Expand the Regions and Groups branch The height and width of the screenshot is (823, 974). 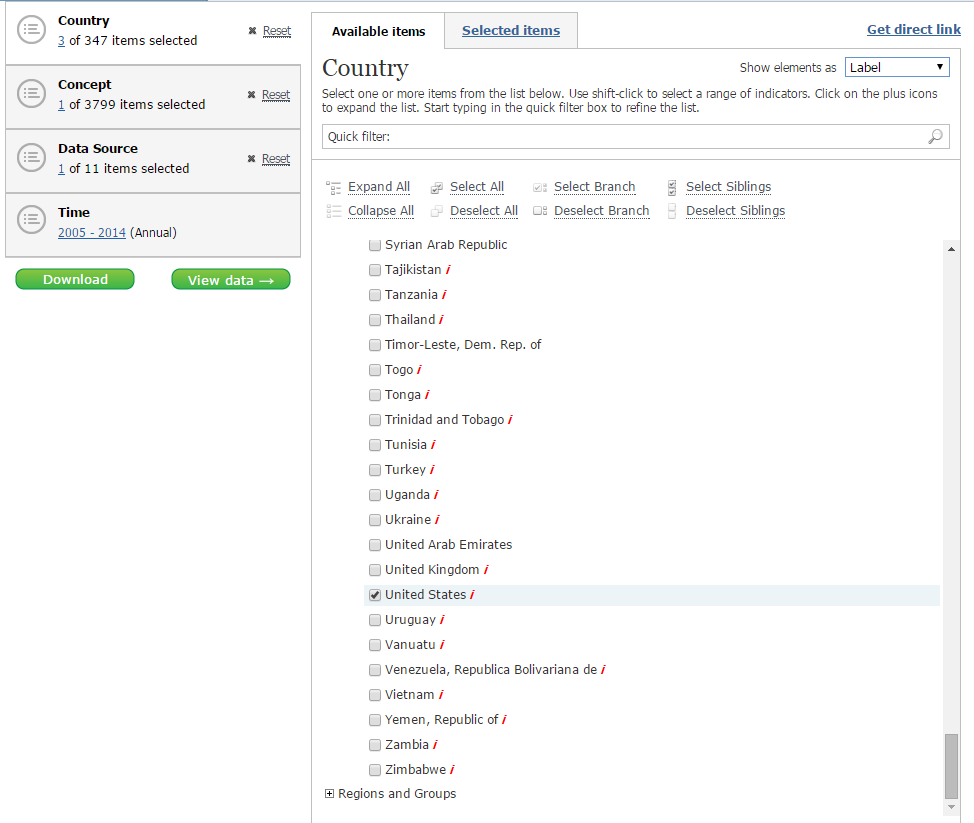[x=330, y=794]
